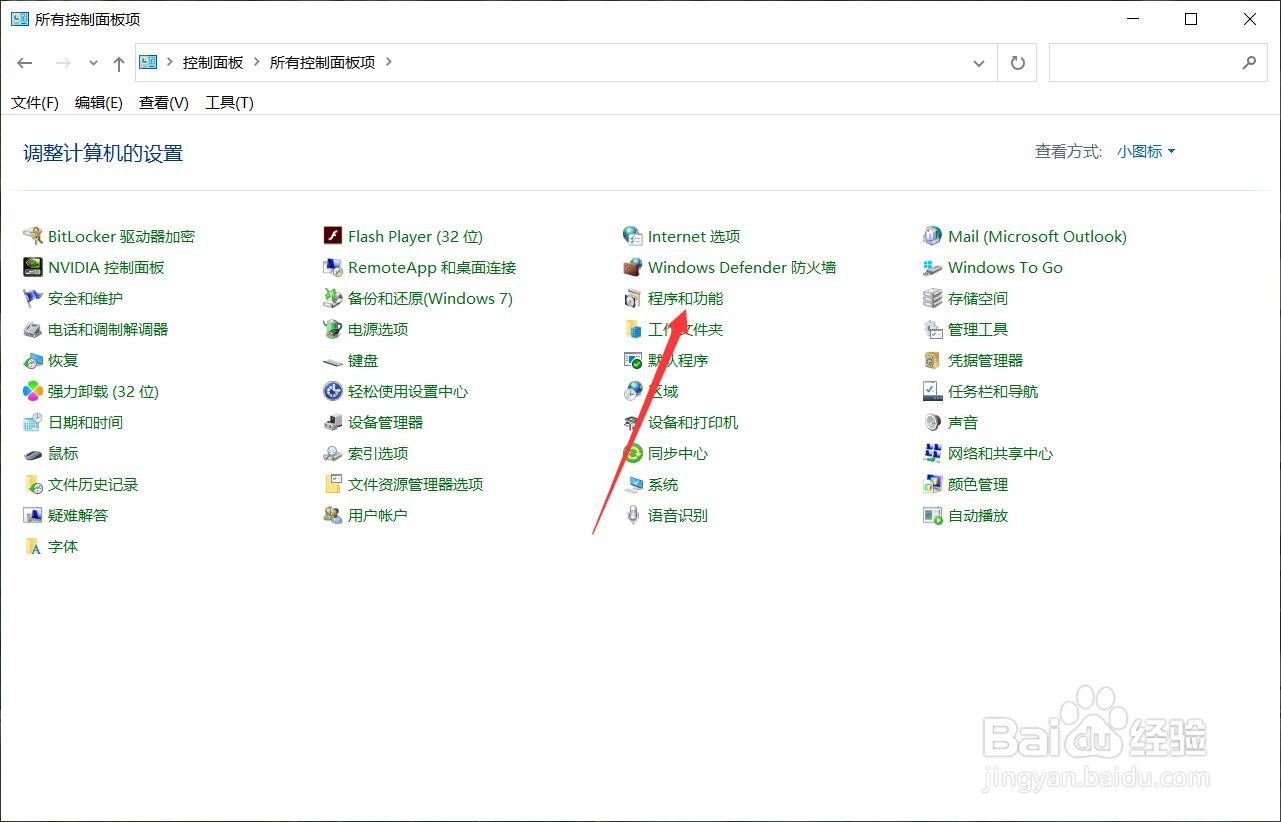Open the 系统 link

[x=663, y=484]
